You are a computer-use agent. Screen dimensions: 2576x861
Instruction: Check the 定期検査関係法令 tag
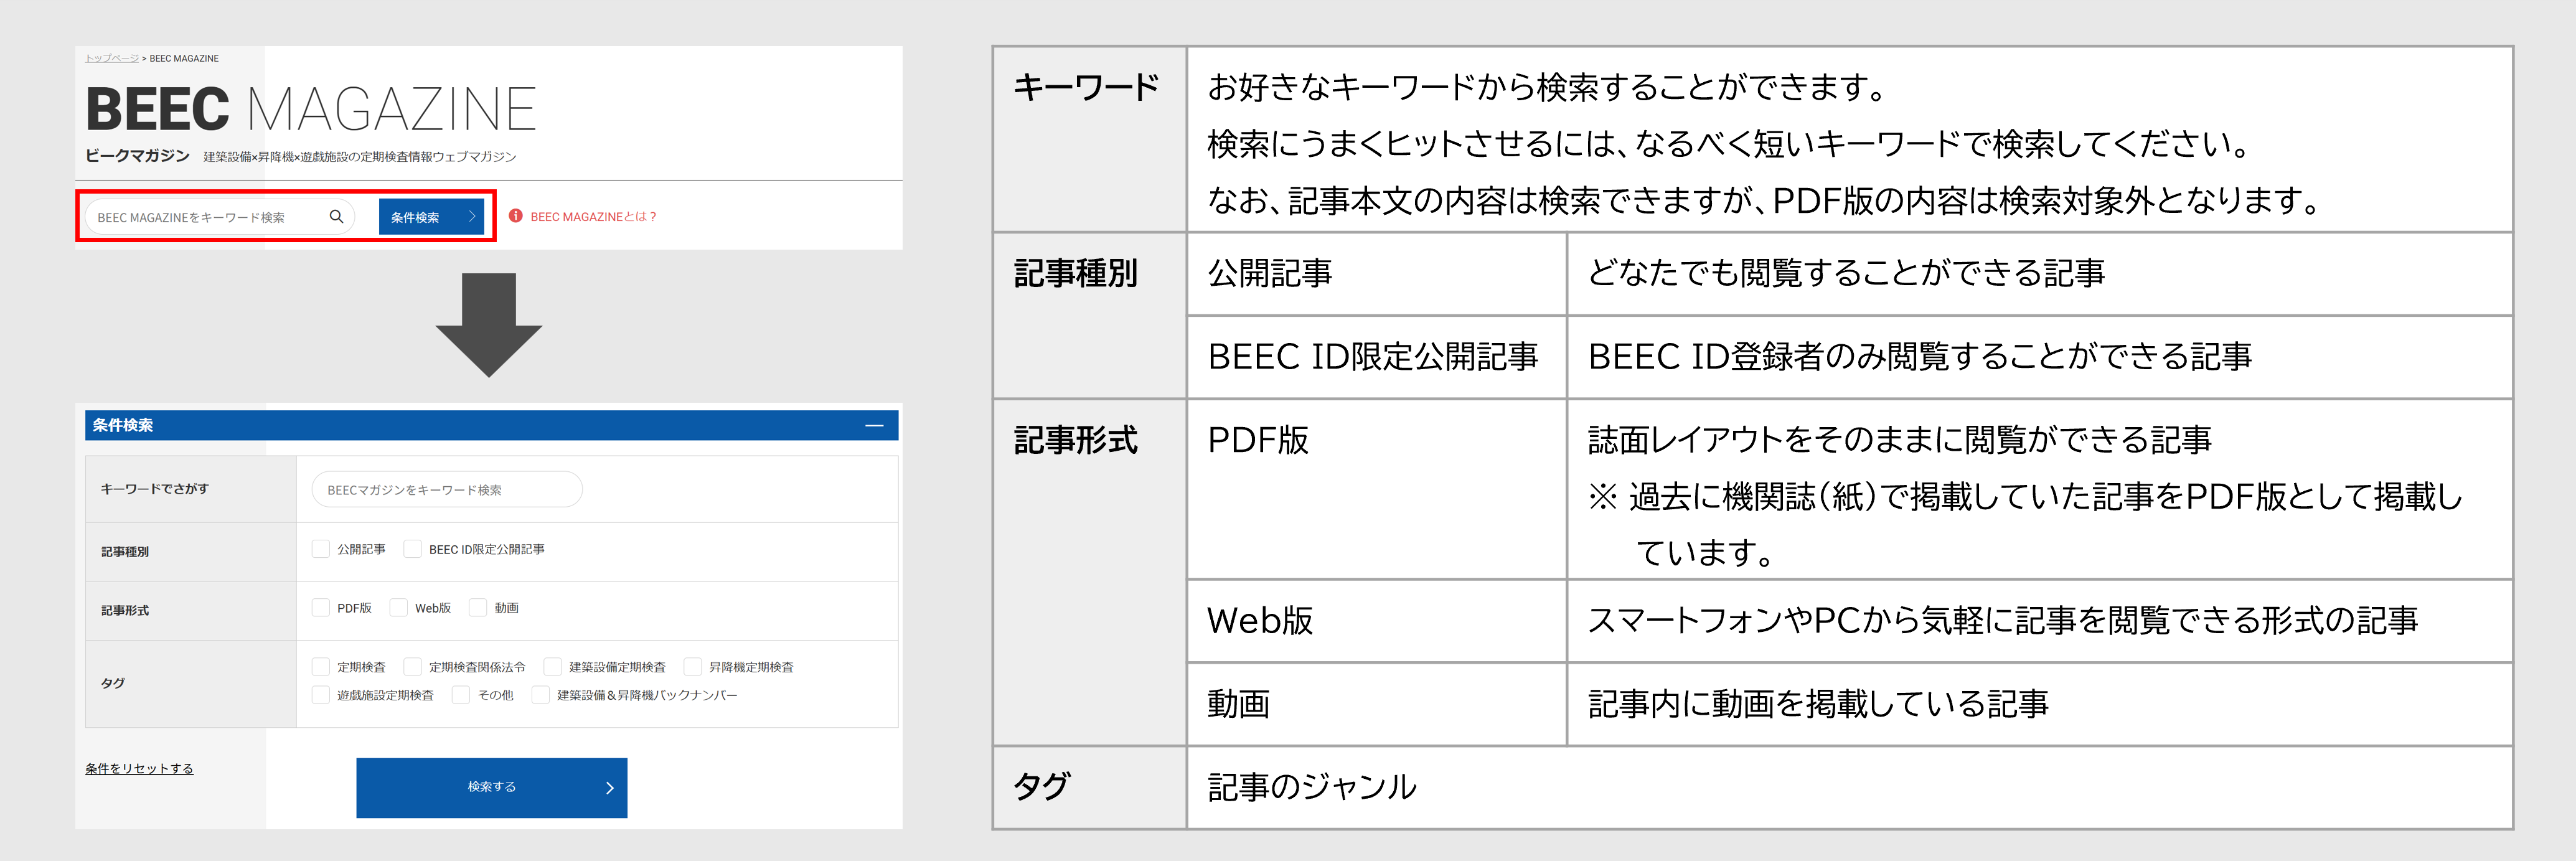pos(413,667)
